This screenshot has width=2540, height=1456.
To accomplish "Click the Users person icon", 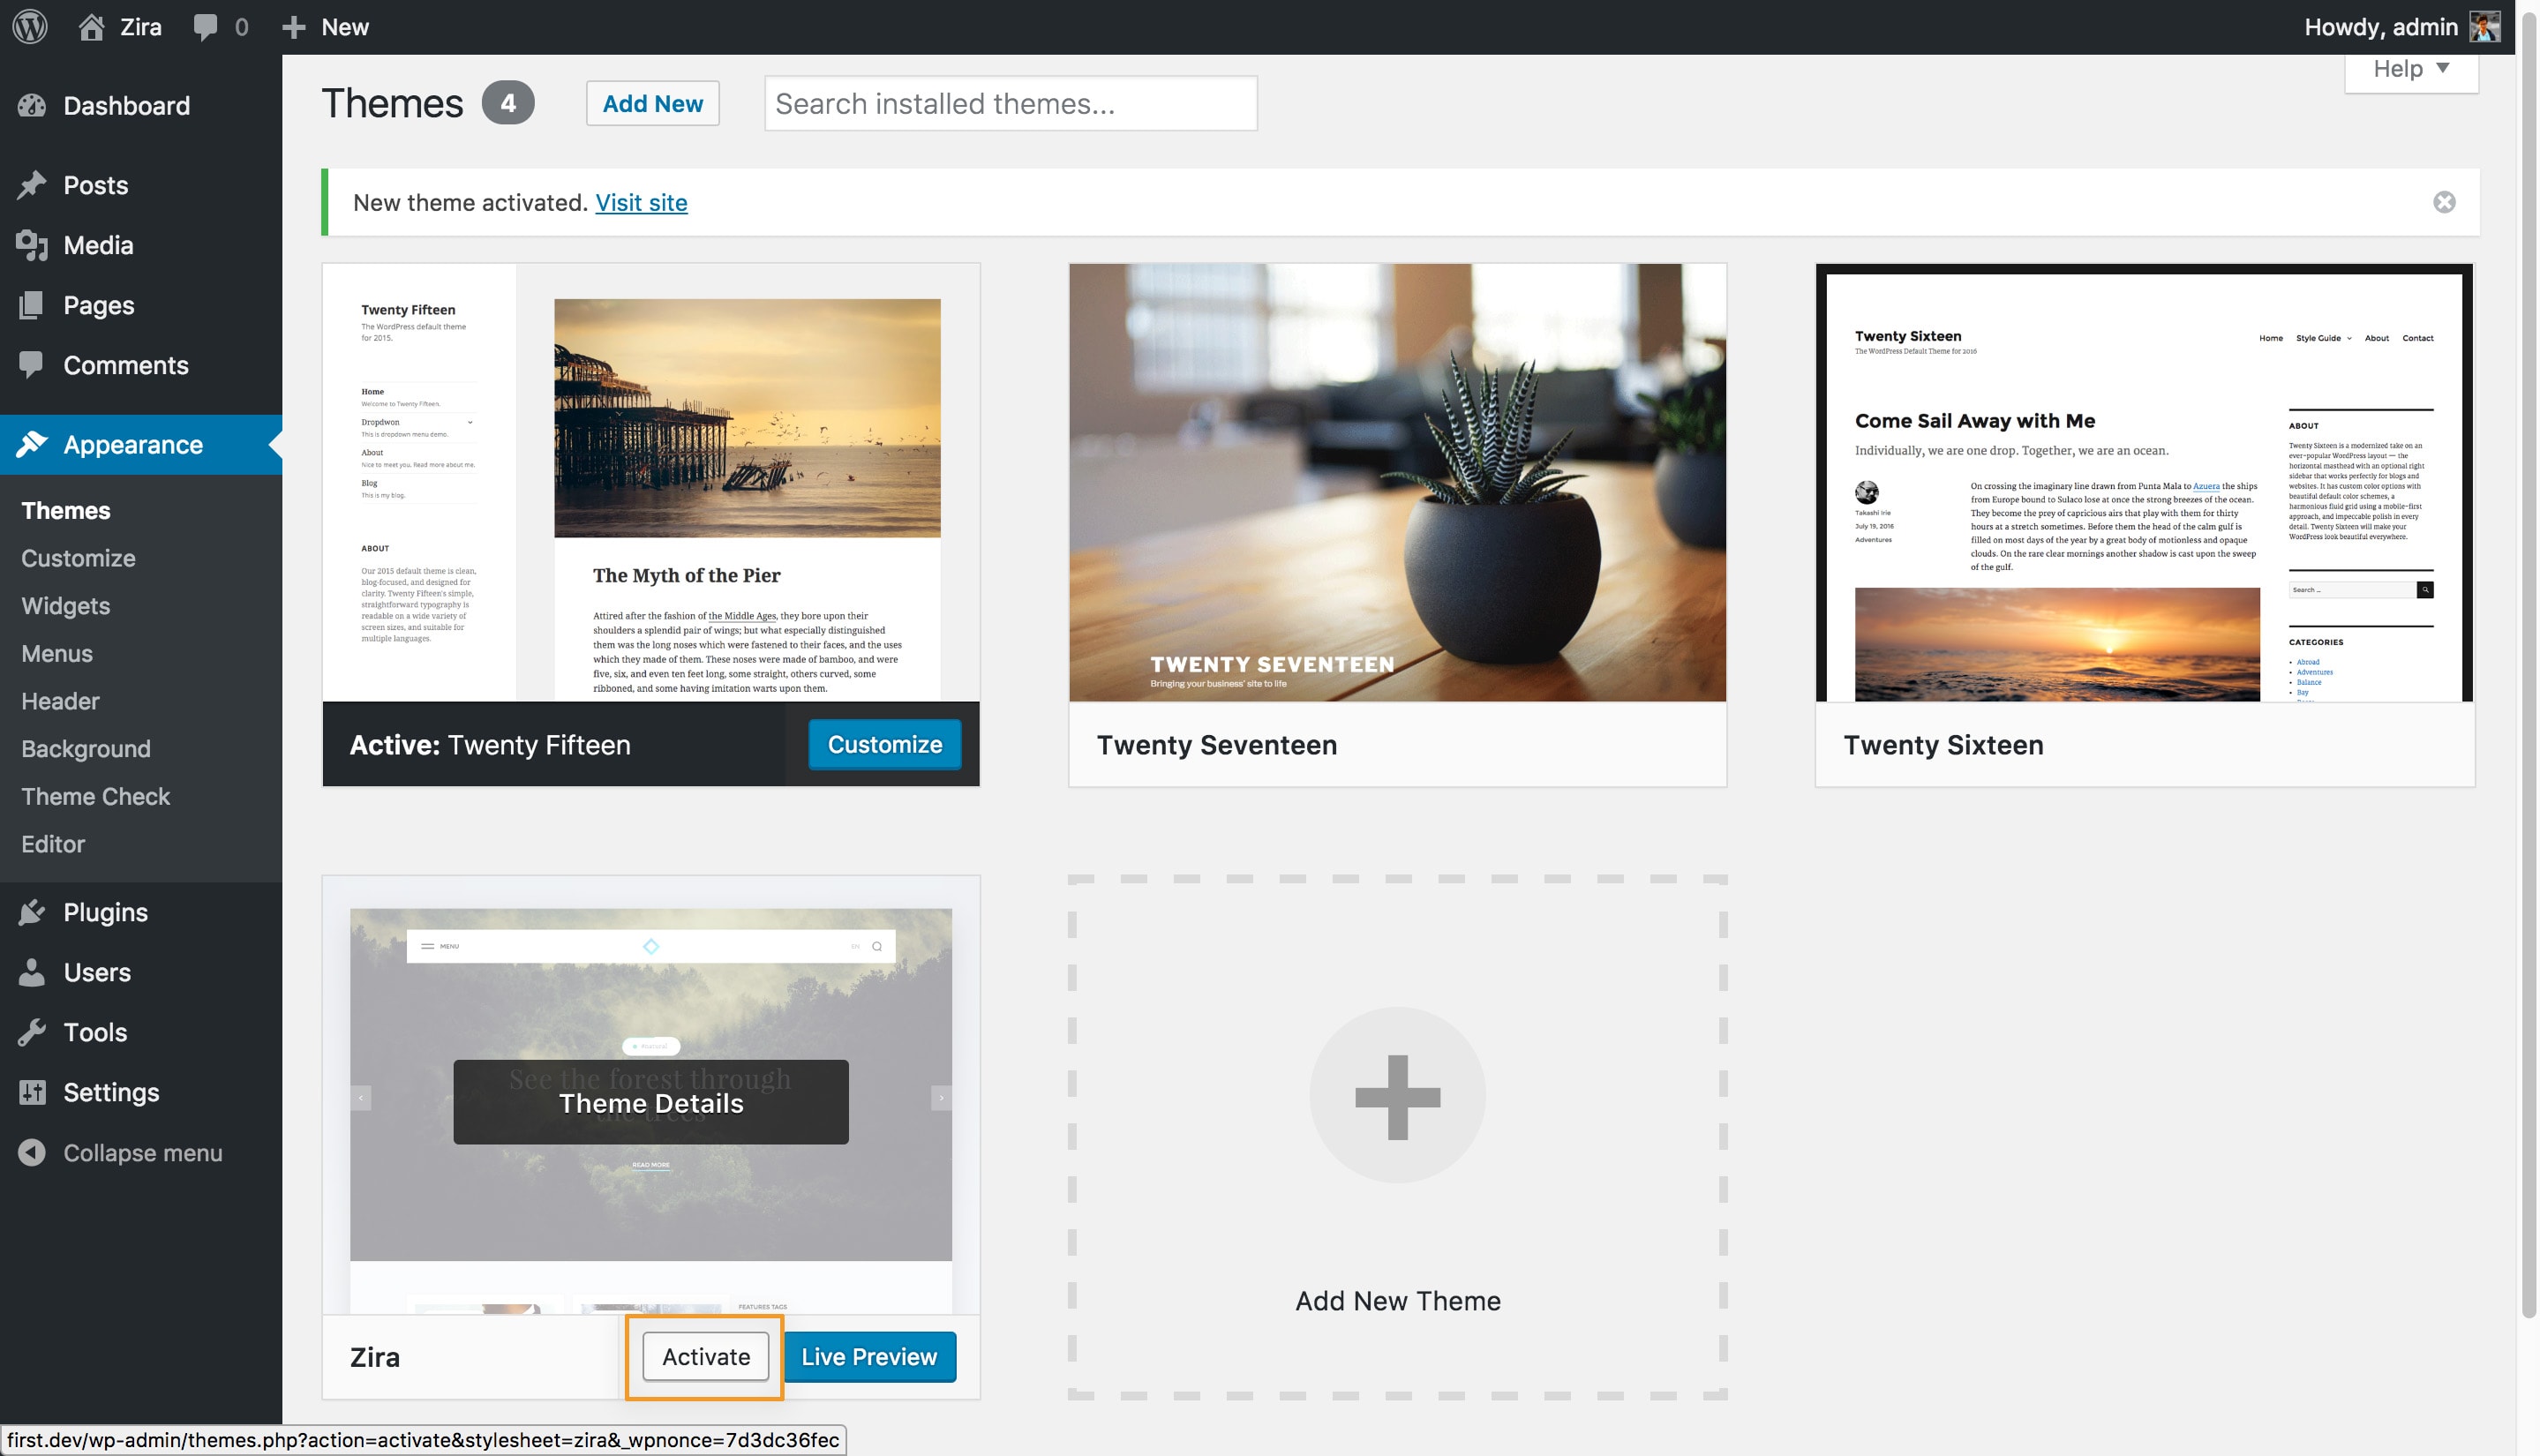I will coord(32,972).
